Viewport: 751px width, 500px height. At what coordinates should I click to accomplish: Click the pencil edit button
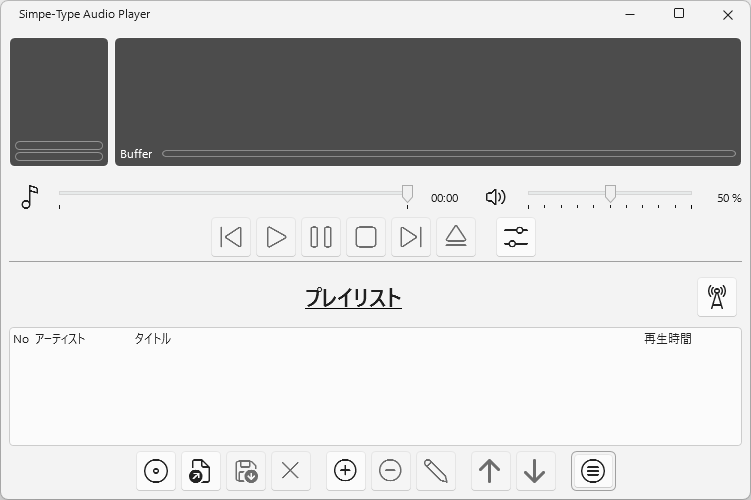[436, 471]
